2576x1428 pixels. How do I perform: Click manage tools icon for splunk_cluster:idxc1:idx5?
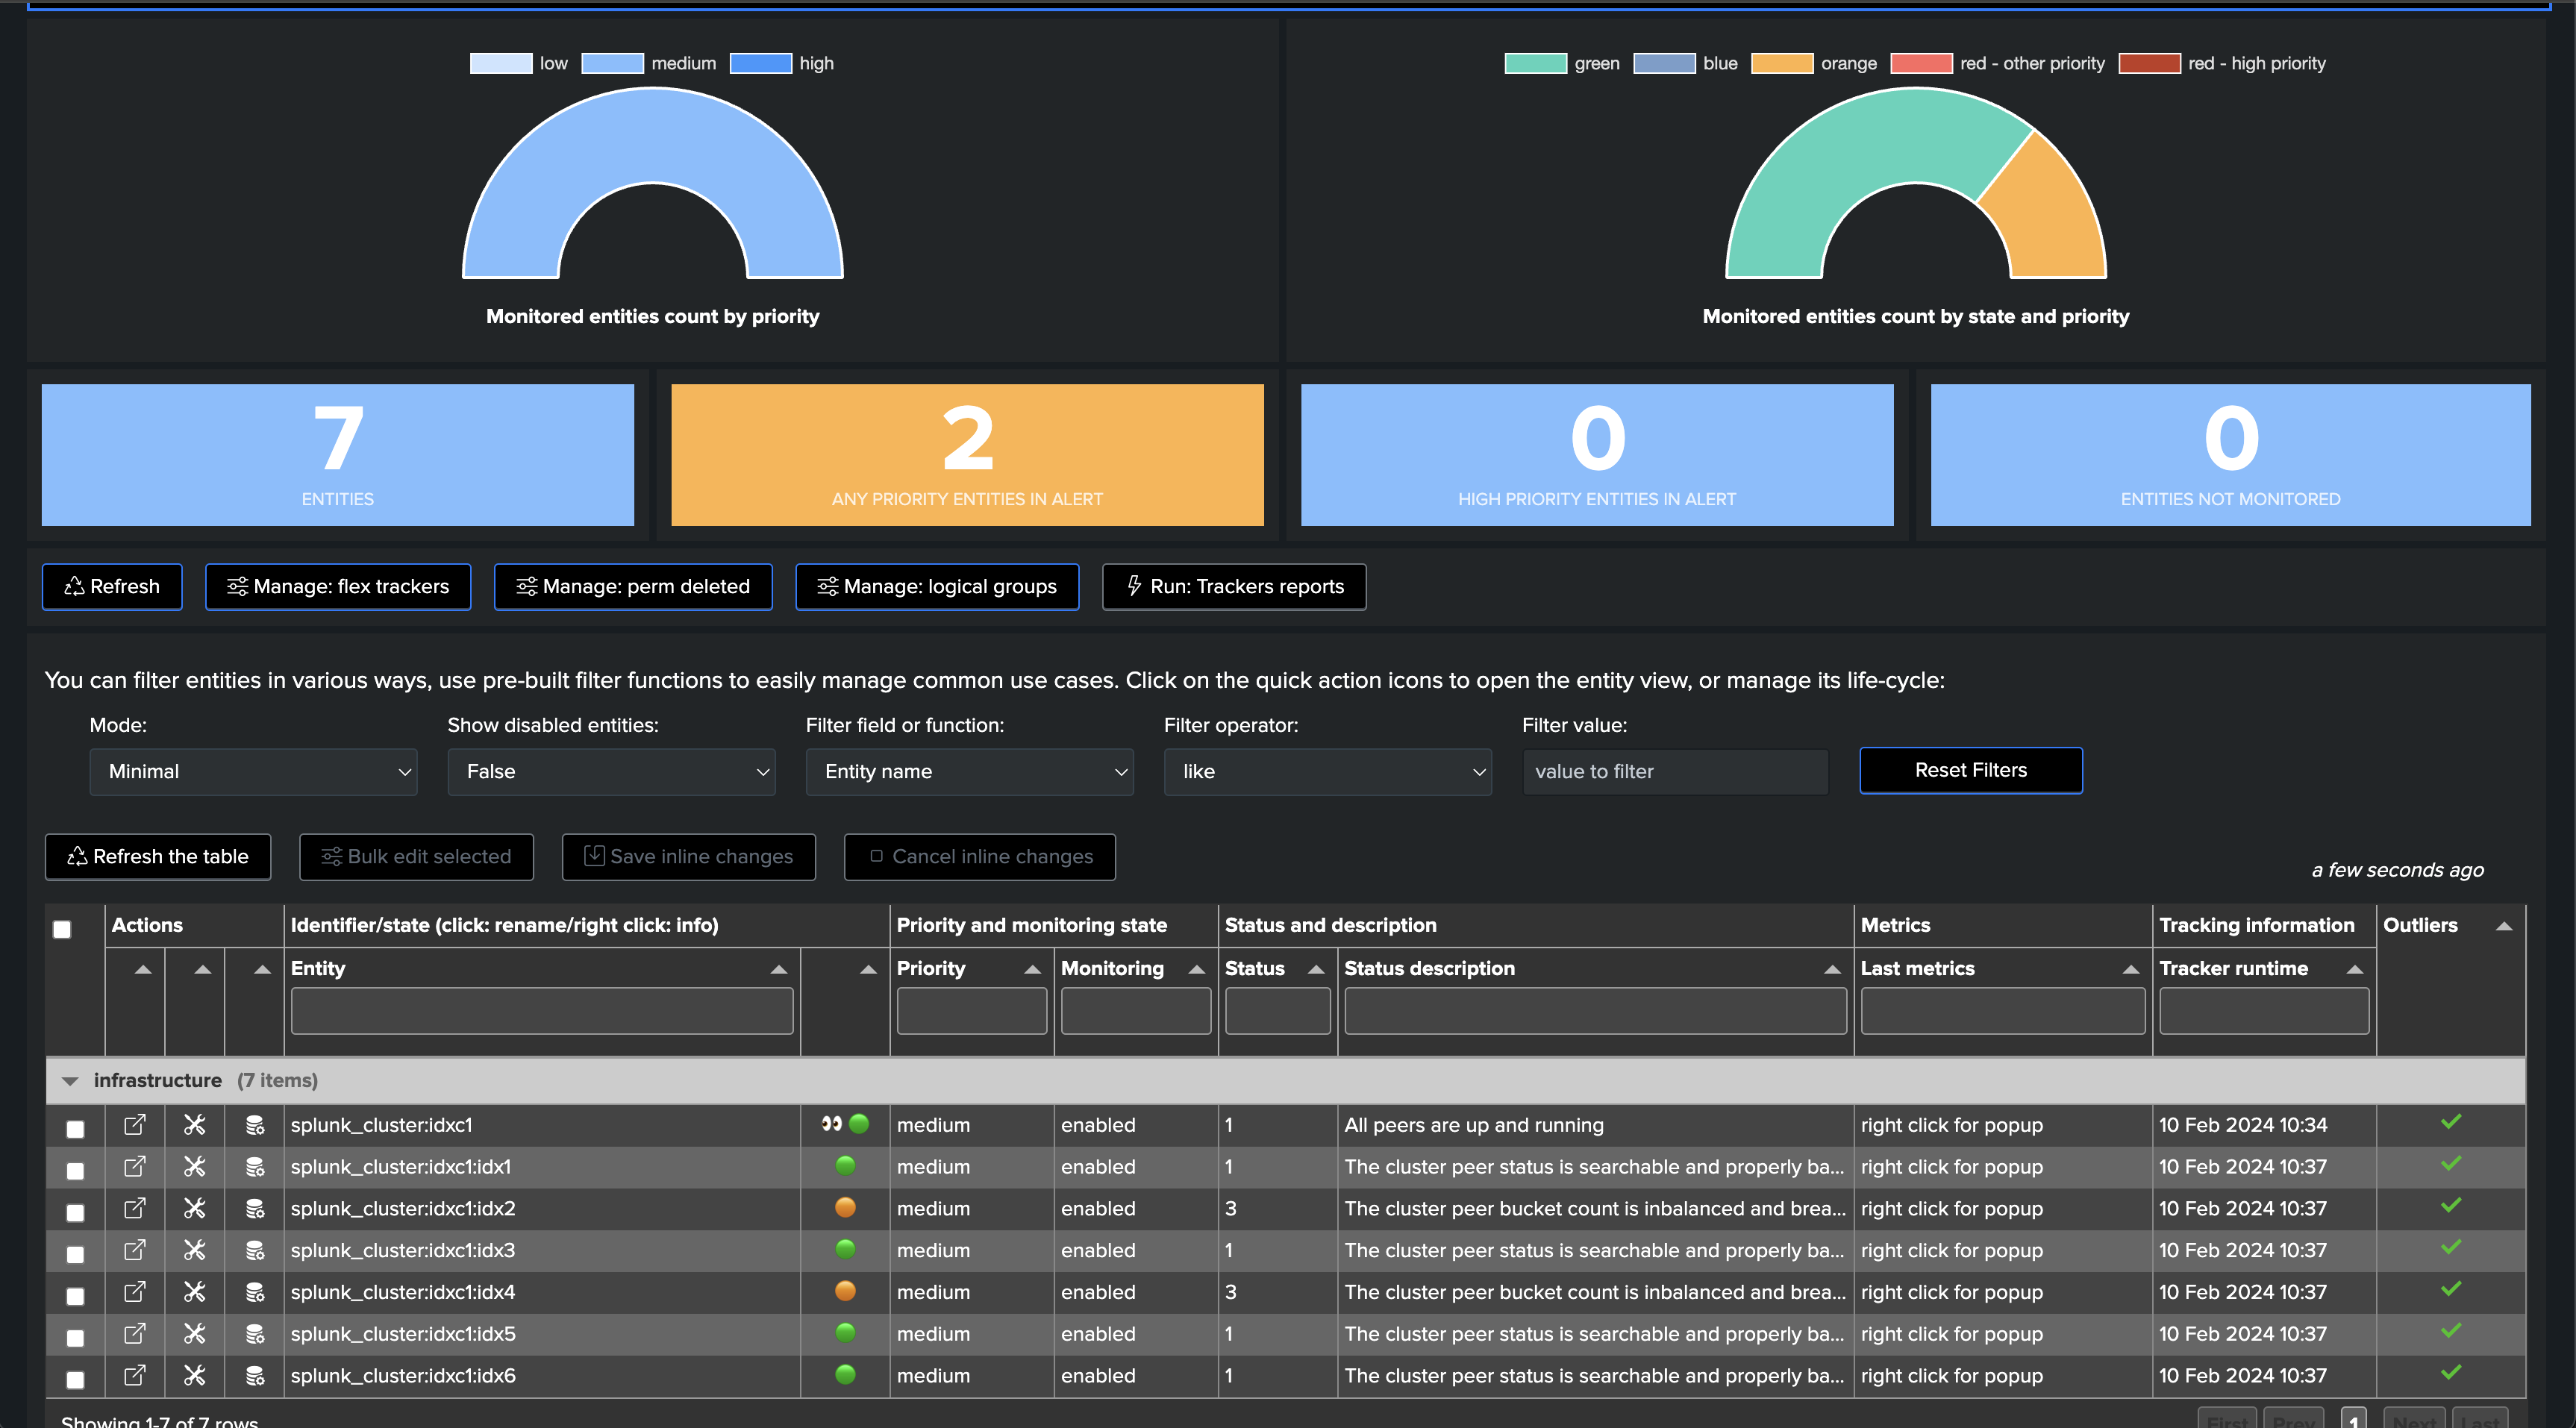click(194, 1333)
